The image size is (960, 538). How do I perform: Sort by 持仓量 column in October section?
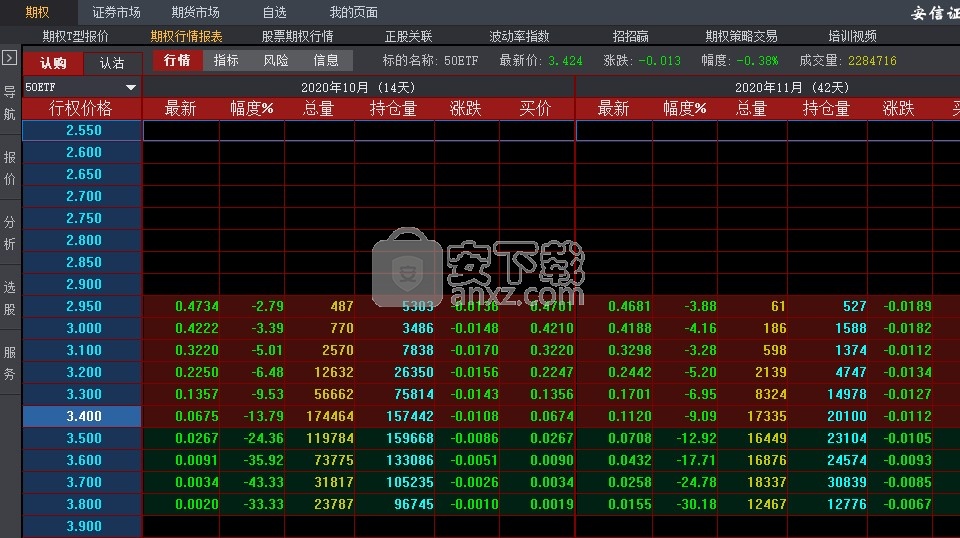(x=393, y=108)
